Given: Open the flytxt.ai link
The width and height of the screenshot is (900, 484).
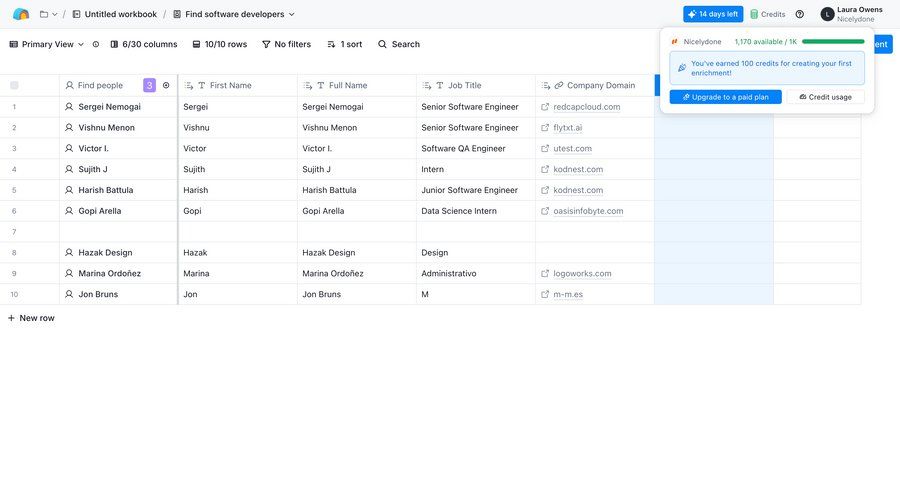Looking at the screenshot, I should 568,127.
